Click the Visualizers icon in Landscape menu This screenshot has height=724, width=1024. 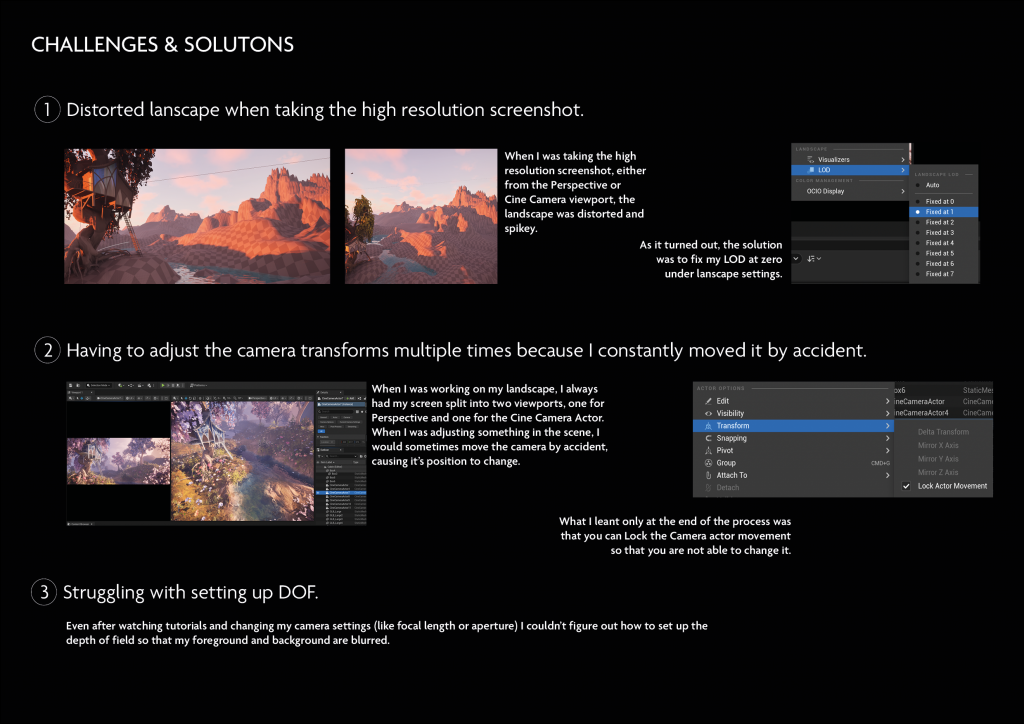tap(811, 159)
